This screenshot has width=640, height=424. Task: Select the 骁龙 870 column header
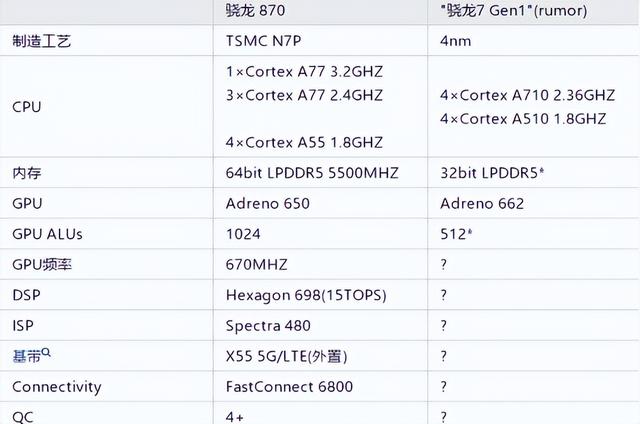[256, 11]
